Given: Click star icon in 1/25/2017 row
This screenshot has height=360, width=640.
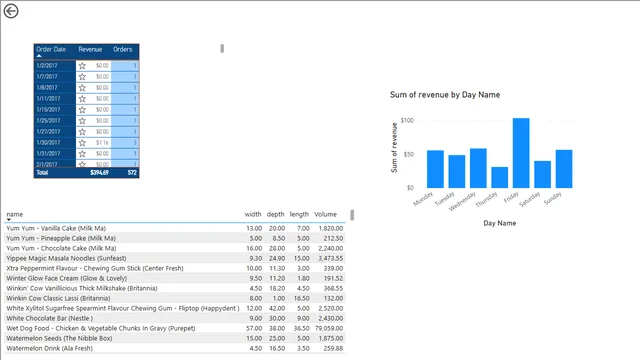Looking at the screenshot, I should tap(82, 121).
